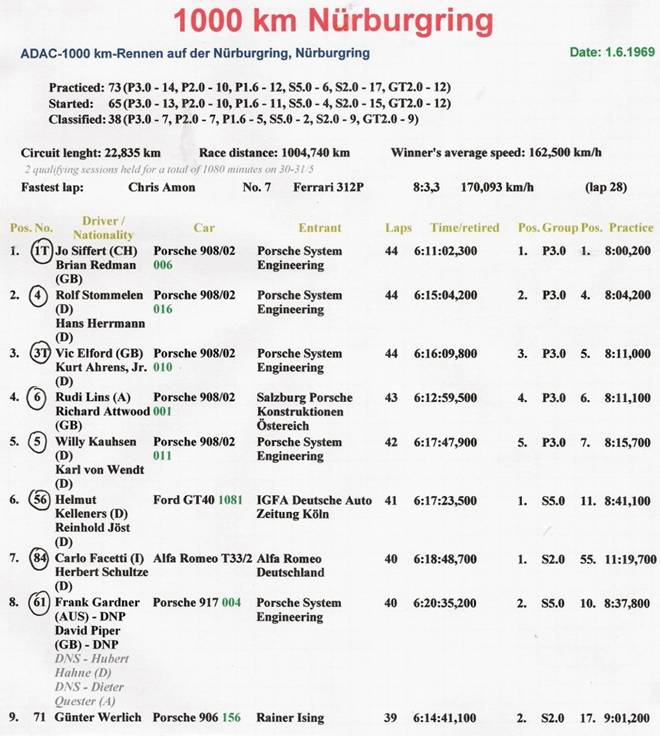Click "Winner's average speed: 162,500 km/h"
This screenshot has height=736, width=660.
[496, 153]
